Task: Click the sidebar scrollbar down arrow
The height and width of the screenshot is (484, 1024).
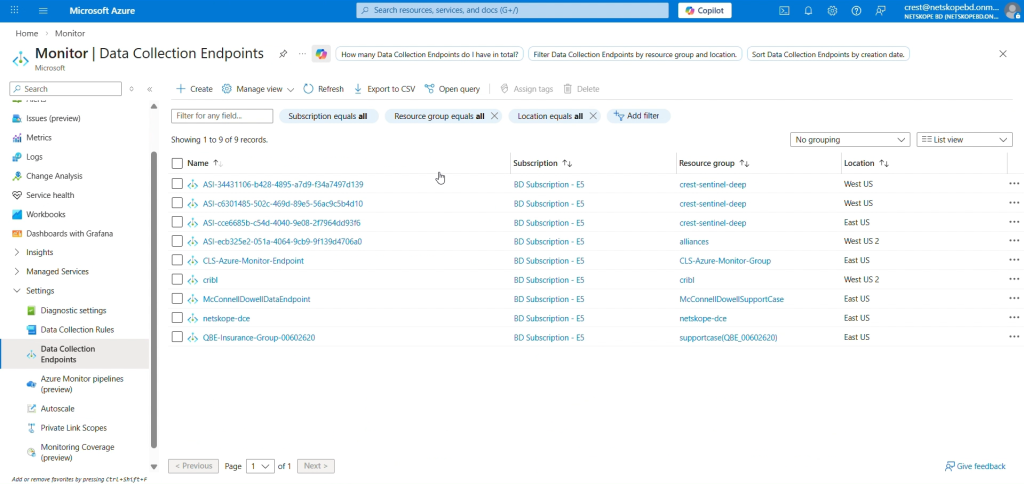Action: [x=154, y=467]
